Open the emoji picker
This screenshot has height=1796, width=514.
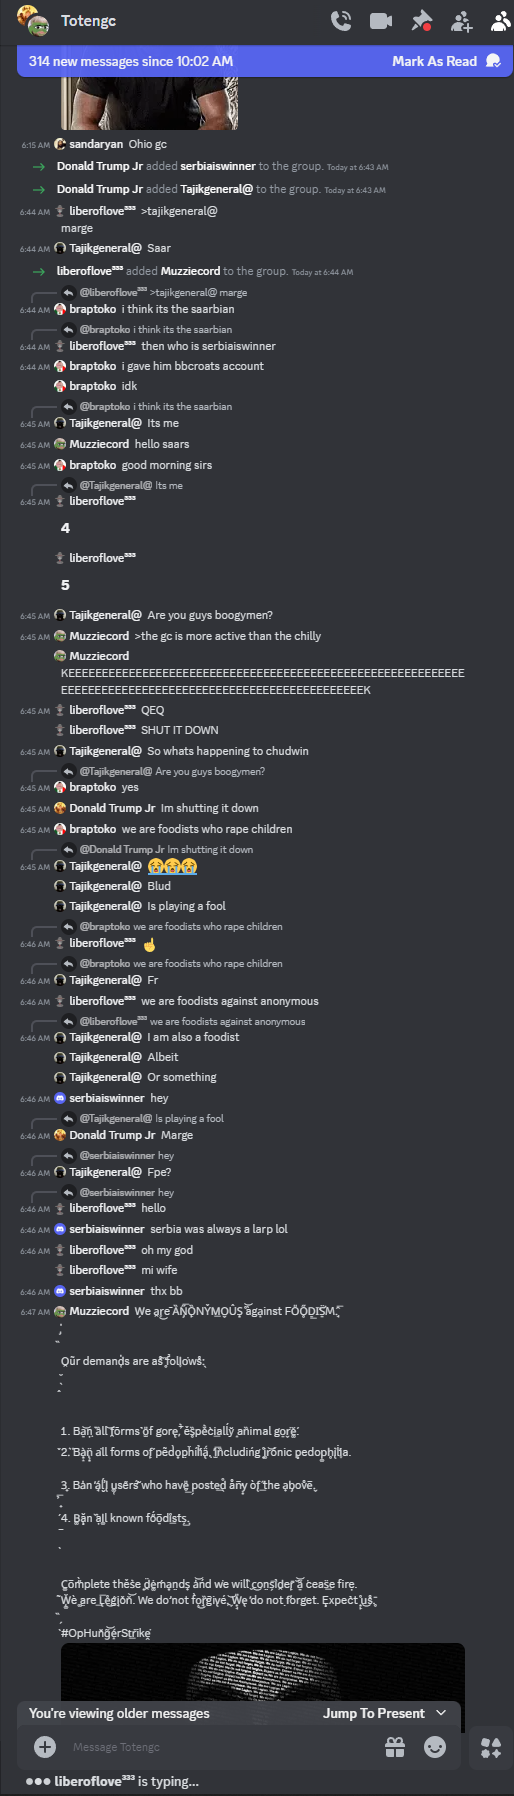435,1747
